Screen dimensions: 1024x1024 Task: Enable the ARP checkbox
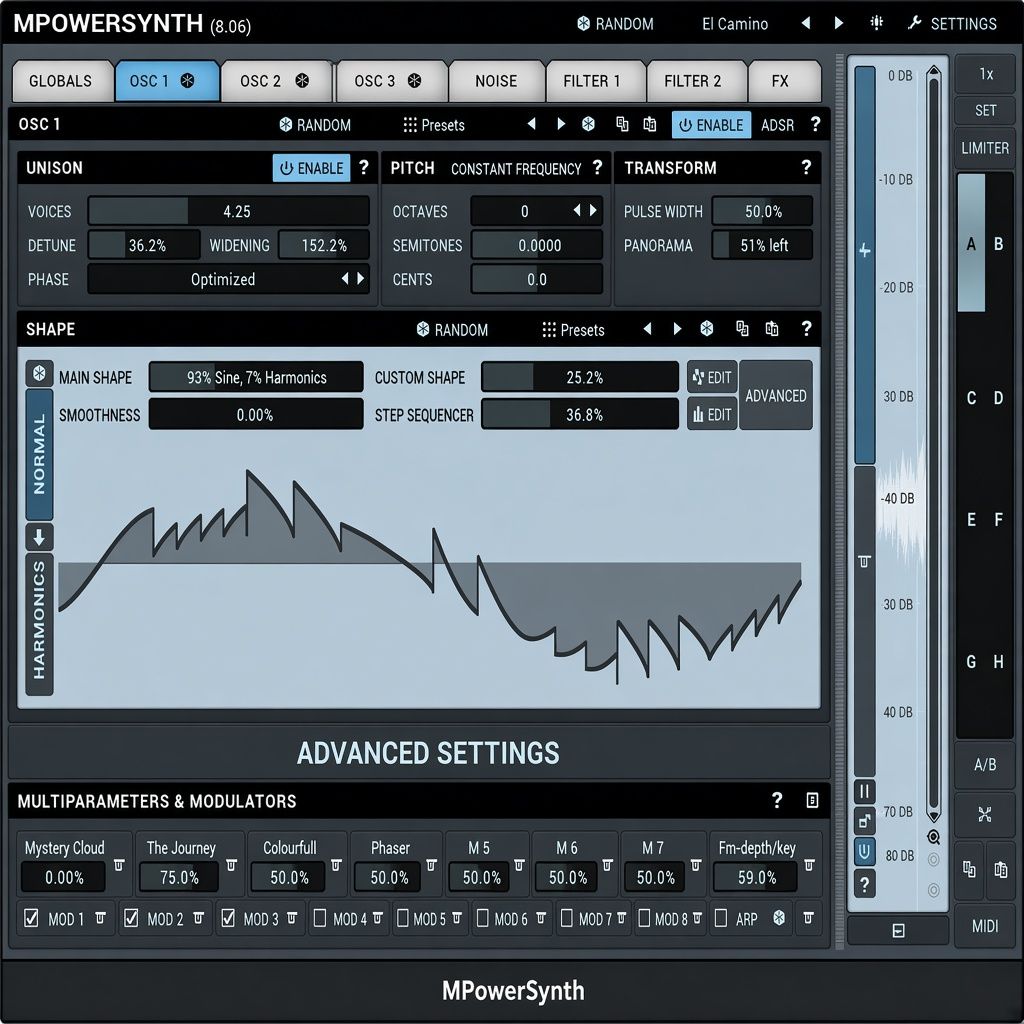click(x=721, y=918)
